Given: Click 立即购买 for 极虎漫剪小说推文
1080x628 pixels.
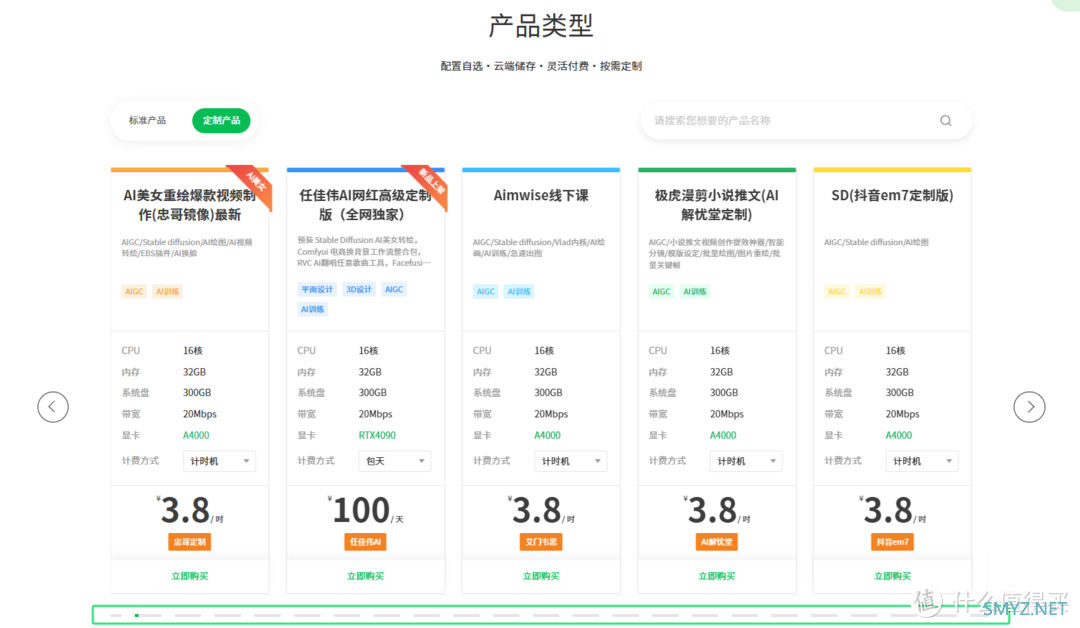Looking at the screenshot, I should [716, 576].
